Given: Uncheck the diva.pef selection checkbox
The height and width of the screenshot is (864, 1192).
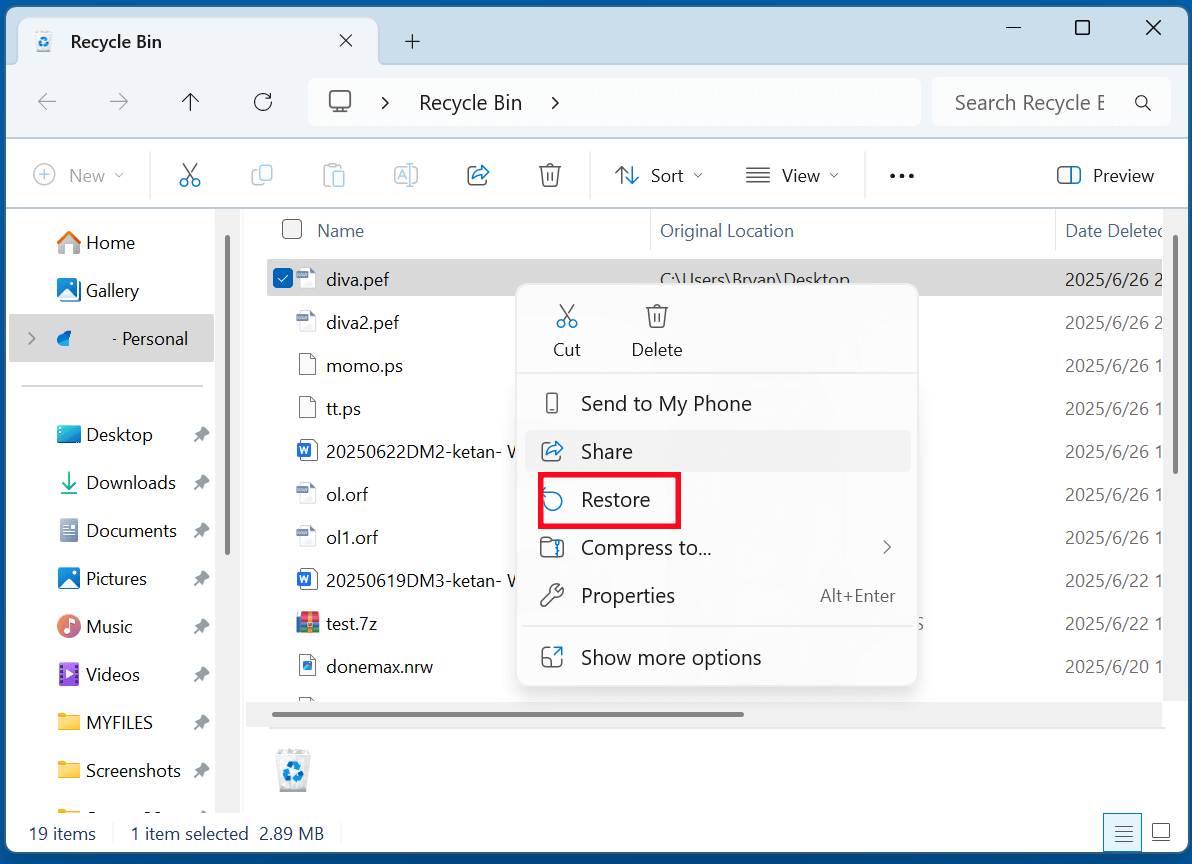Looking at the screenshot, I should point(281,278).
